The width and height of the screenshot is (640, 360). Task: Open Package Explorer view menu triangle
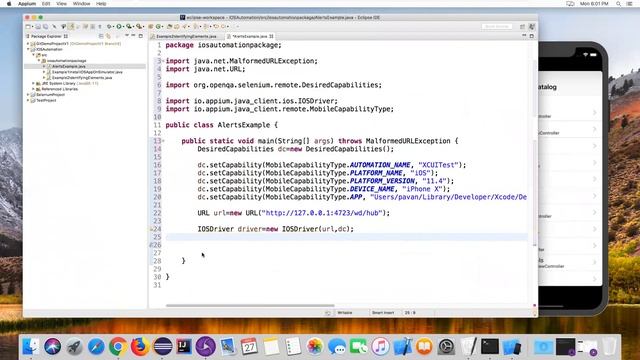click(127, 36)
